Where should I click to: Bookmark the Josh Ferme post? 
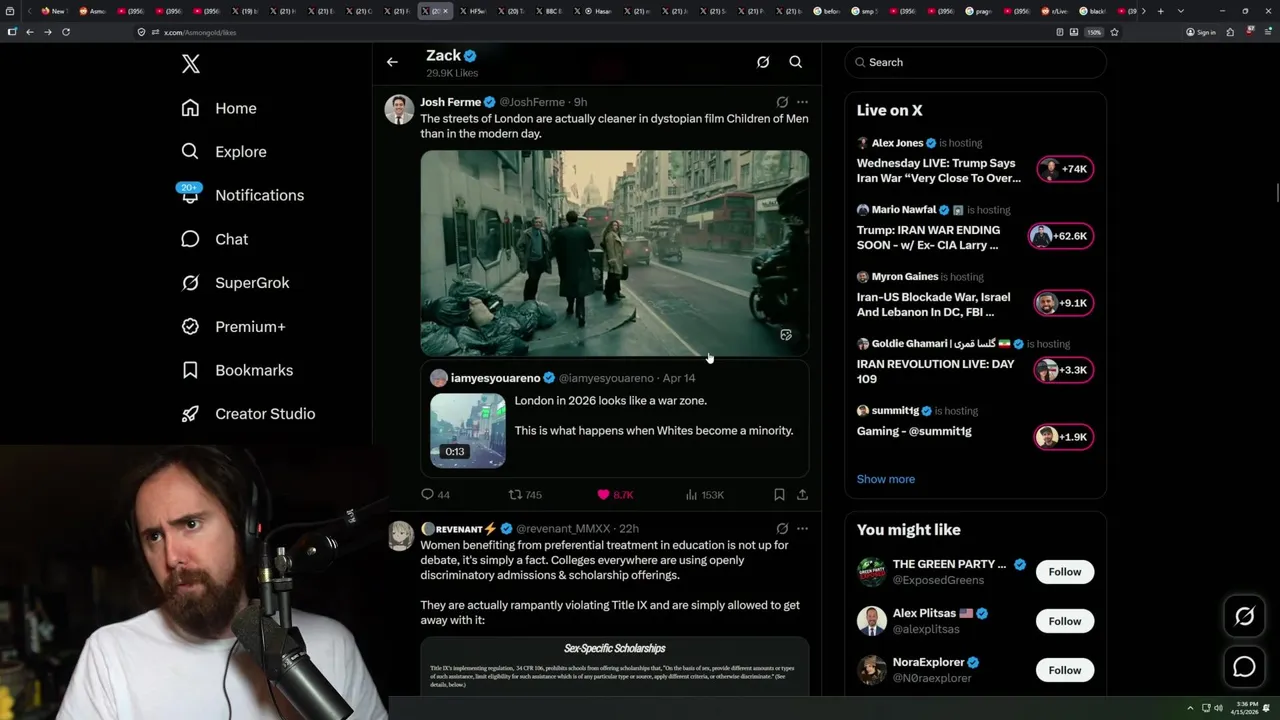point(779,494)
